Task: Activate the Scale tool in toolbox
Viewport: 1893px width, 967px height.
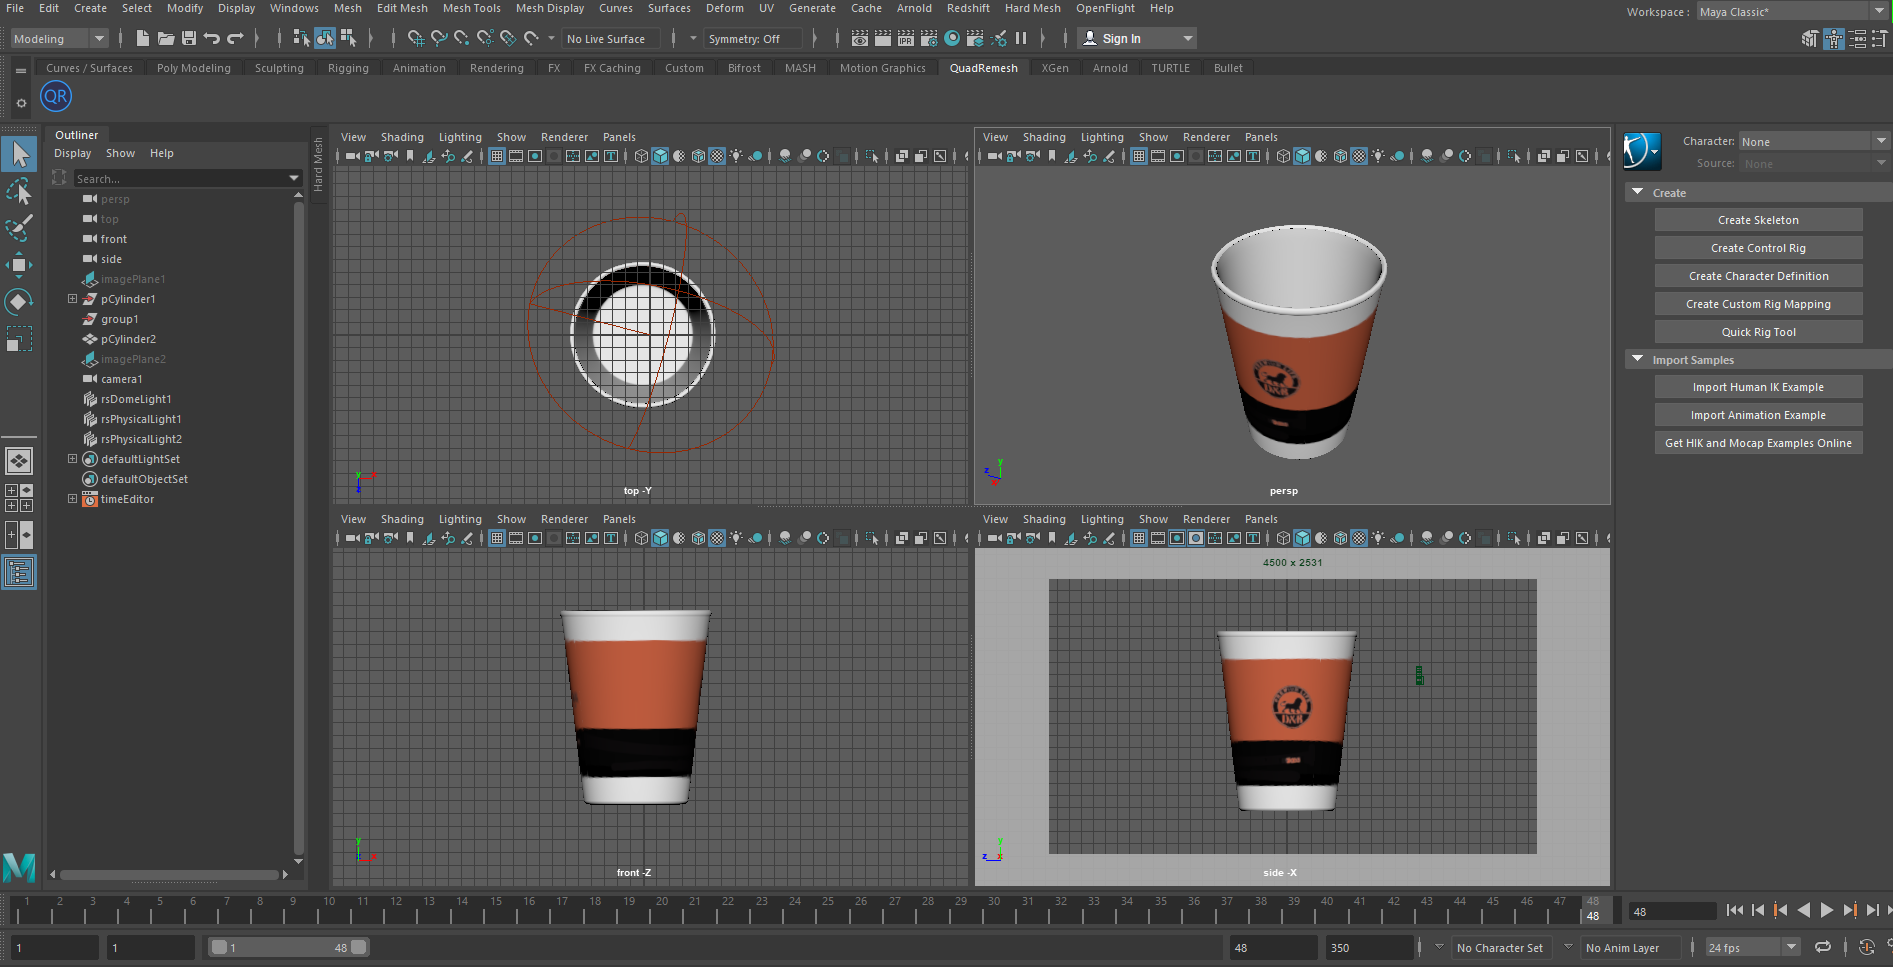Action: point(19,339)
